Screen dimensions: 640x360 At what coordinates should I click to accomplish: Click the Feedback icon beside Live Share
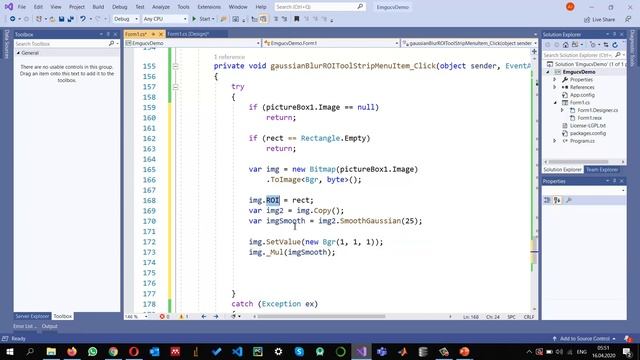628,19
